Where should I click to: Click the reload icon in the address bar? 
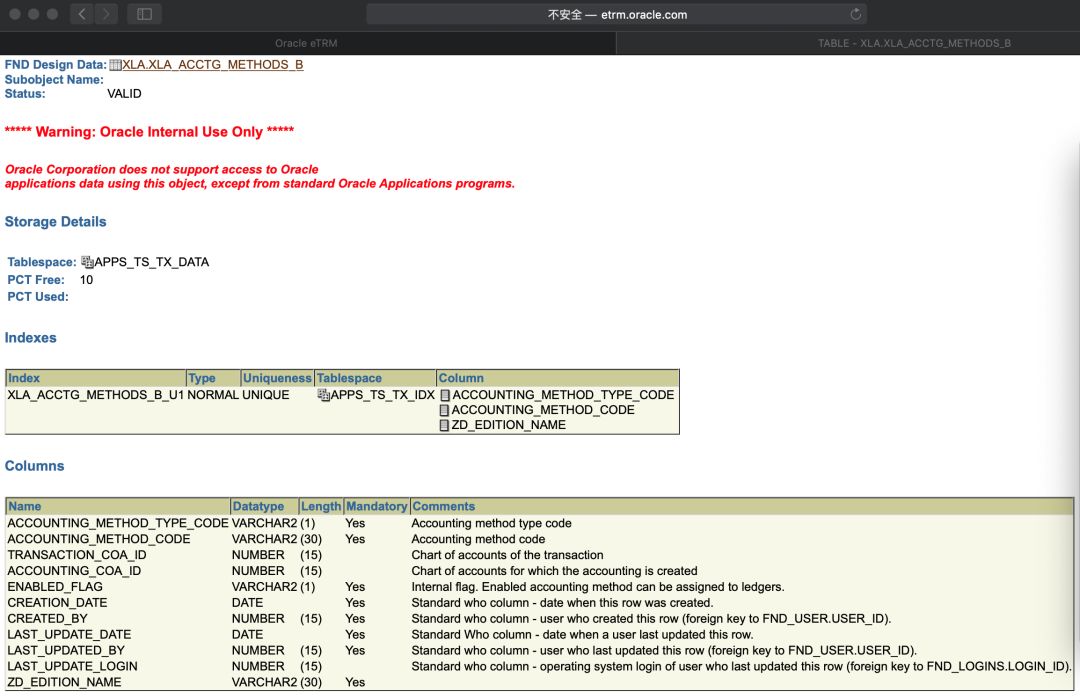click(856, 15)
